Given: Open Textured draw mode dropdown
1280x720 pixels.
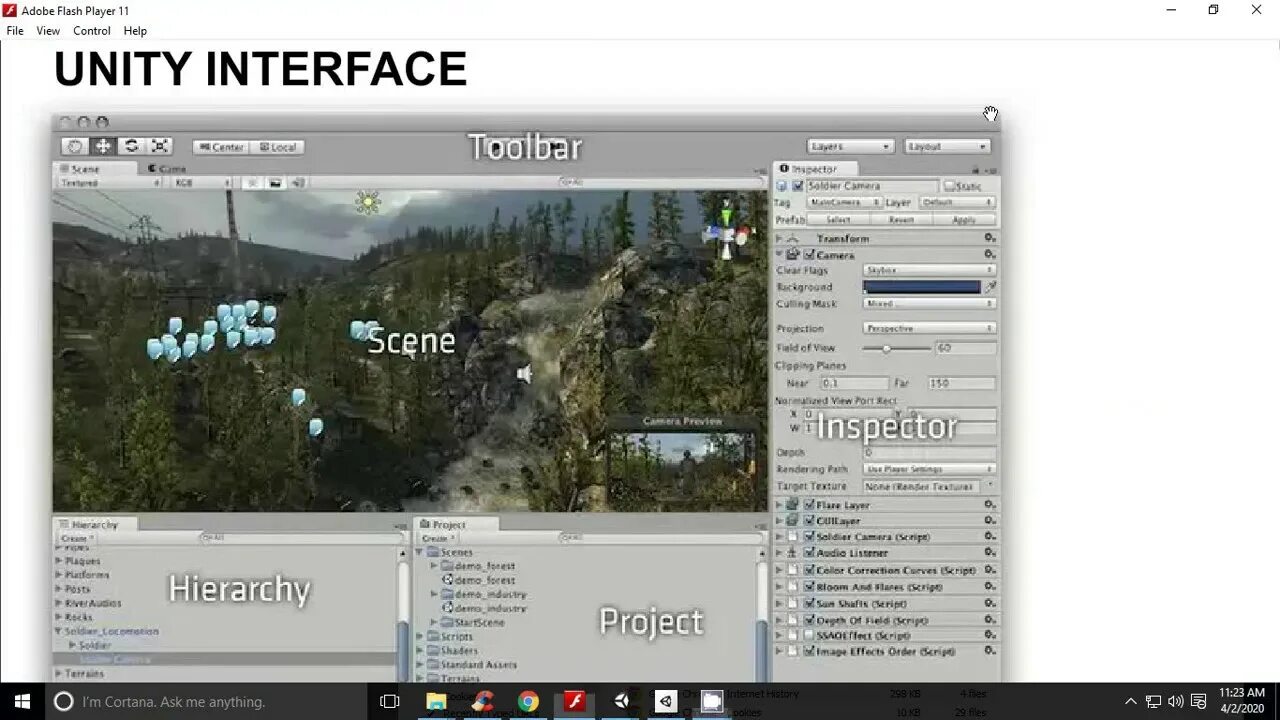Looking at the screenshot, I should [x=109, y=183].
